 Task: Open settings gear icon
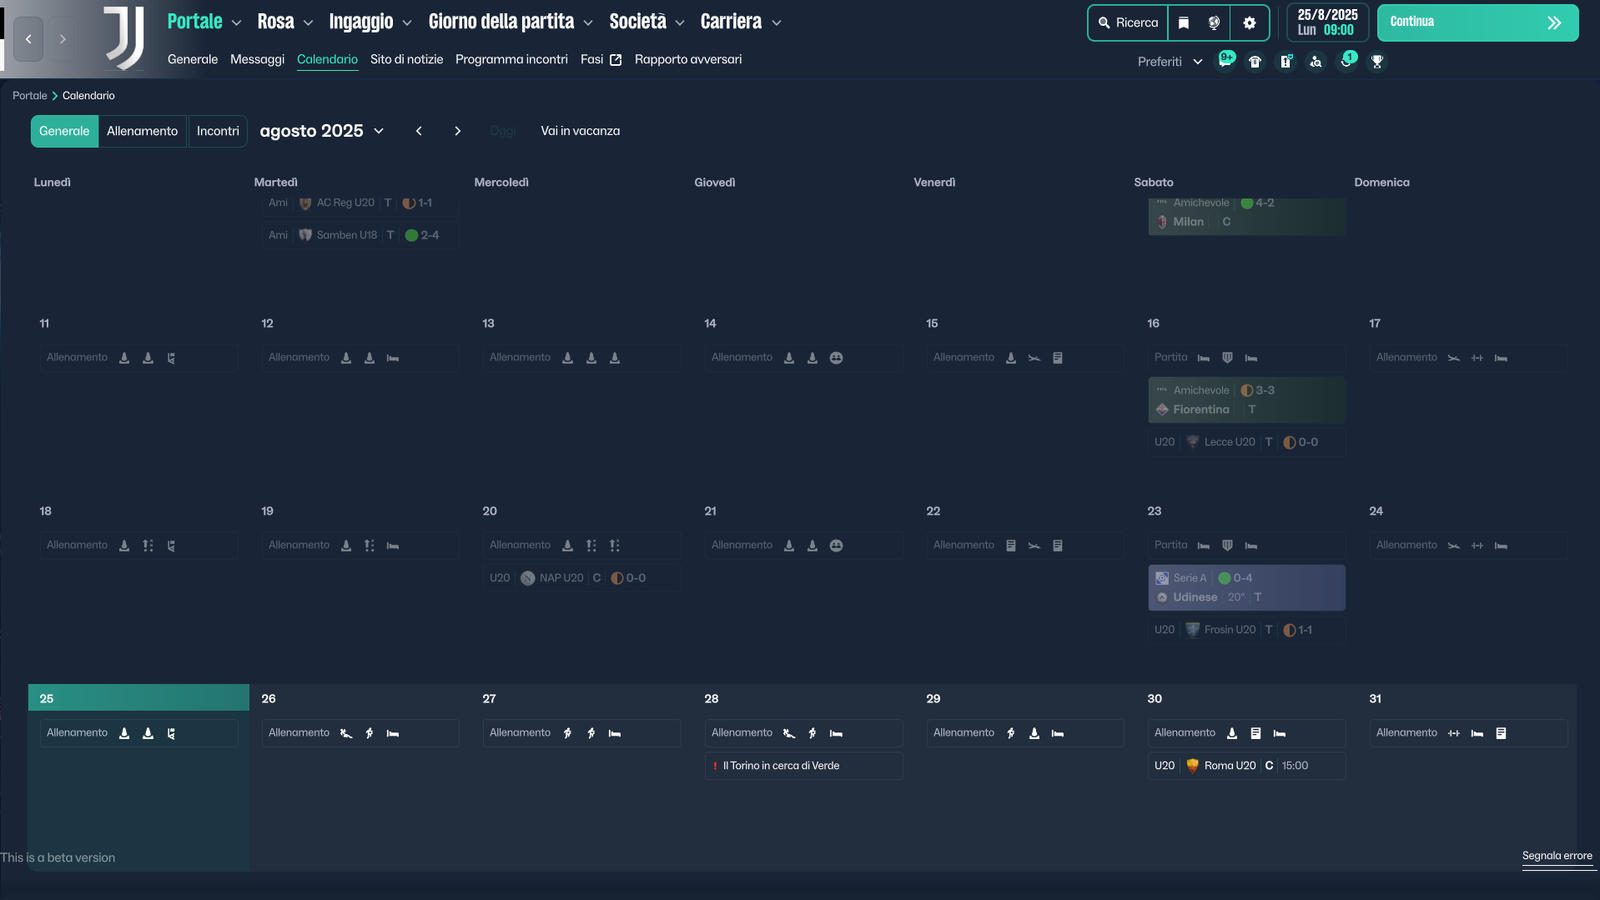[1249, 23]
